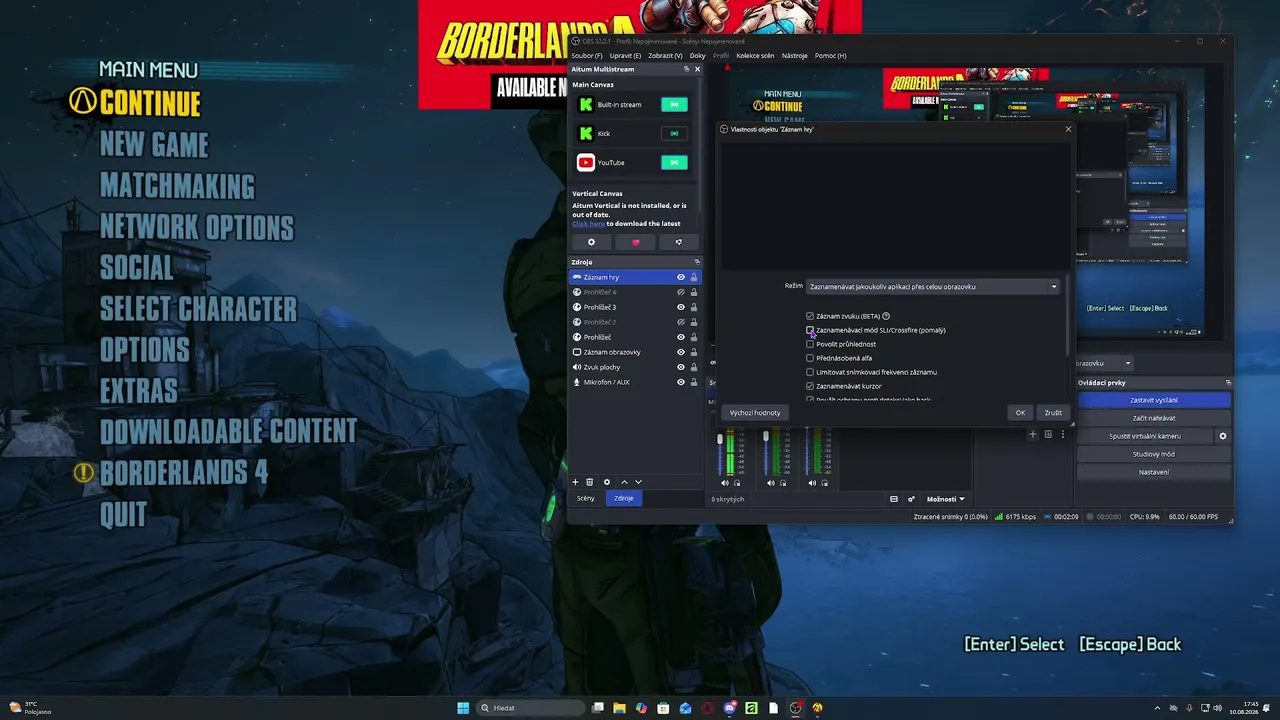Viewport: 1280px width, 720px height.
Task: Switch to the Scény tab
Action: 586,498
